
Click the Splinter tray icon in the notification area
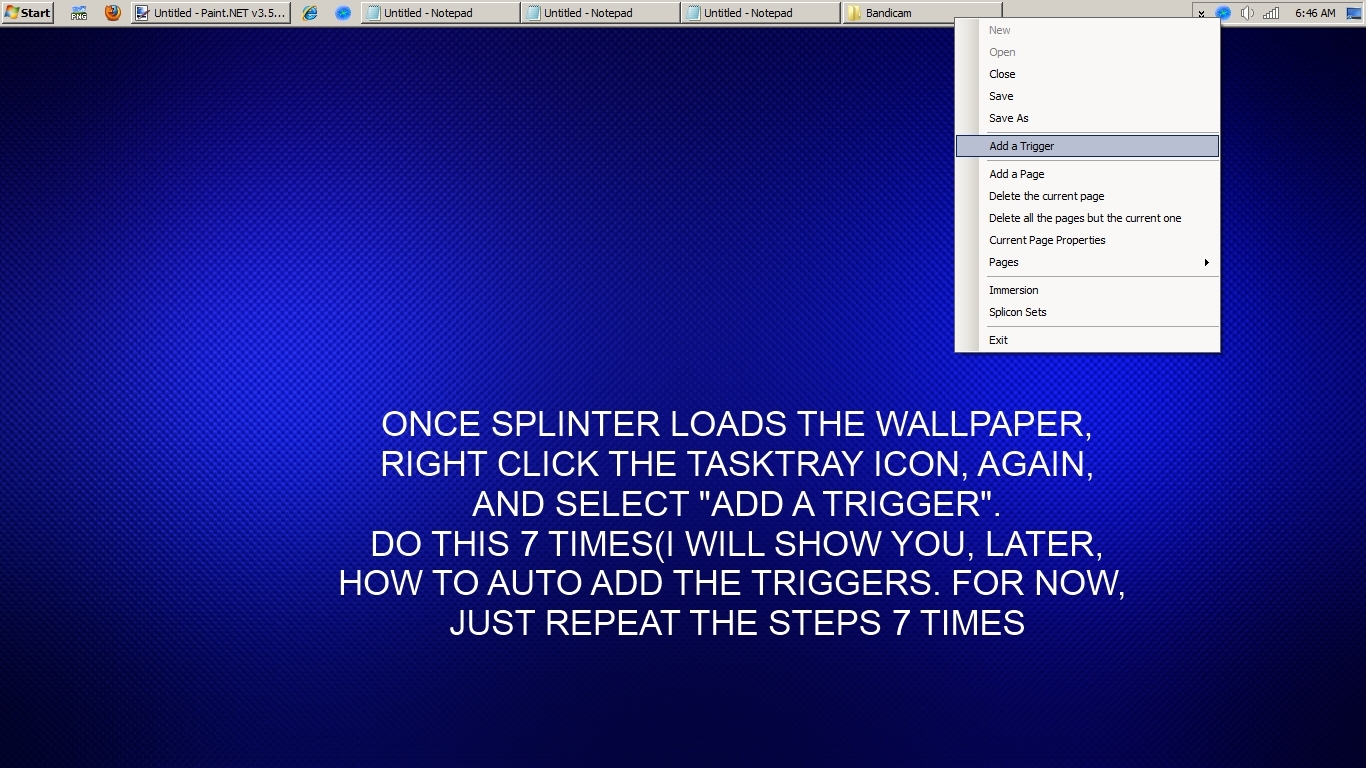(x=1223, y=12)
